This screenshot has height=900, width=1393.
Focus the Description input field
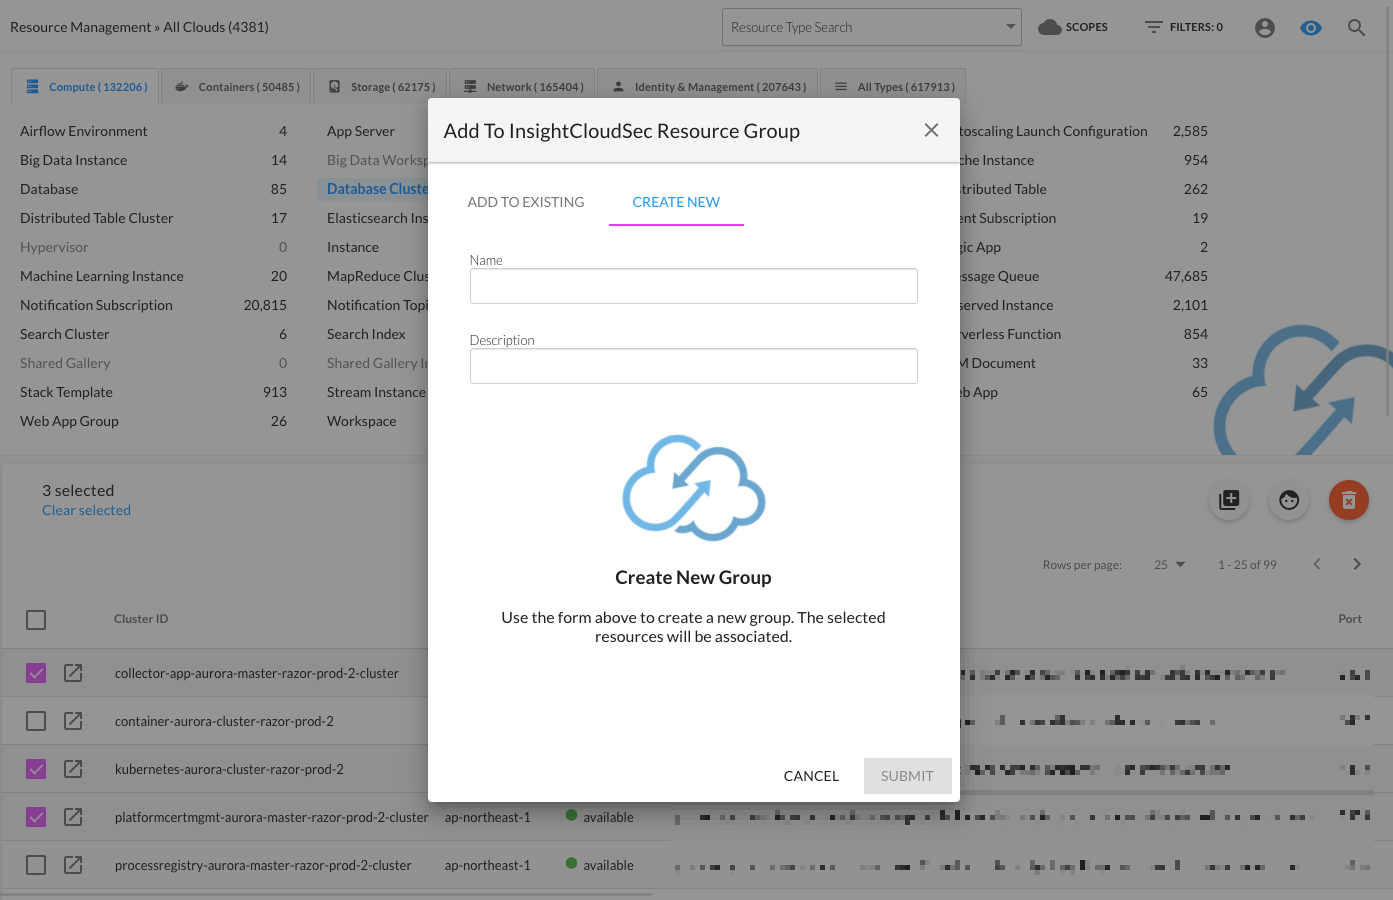click(693, 366)
